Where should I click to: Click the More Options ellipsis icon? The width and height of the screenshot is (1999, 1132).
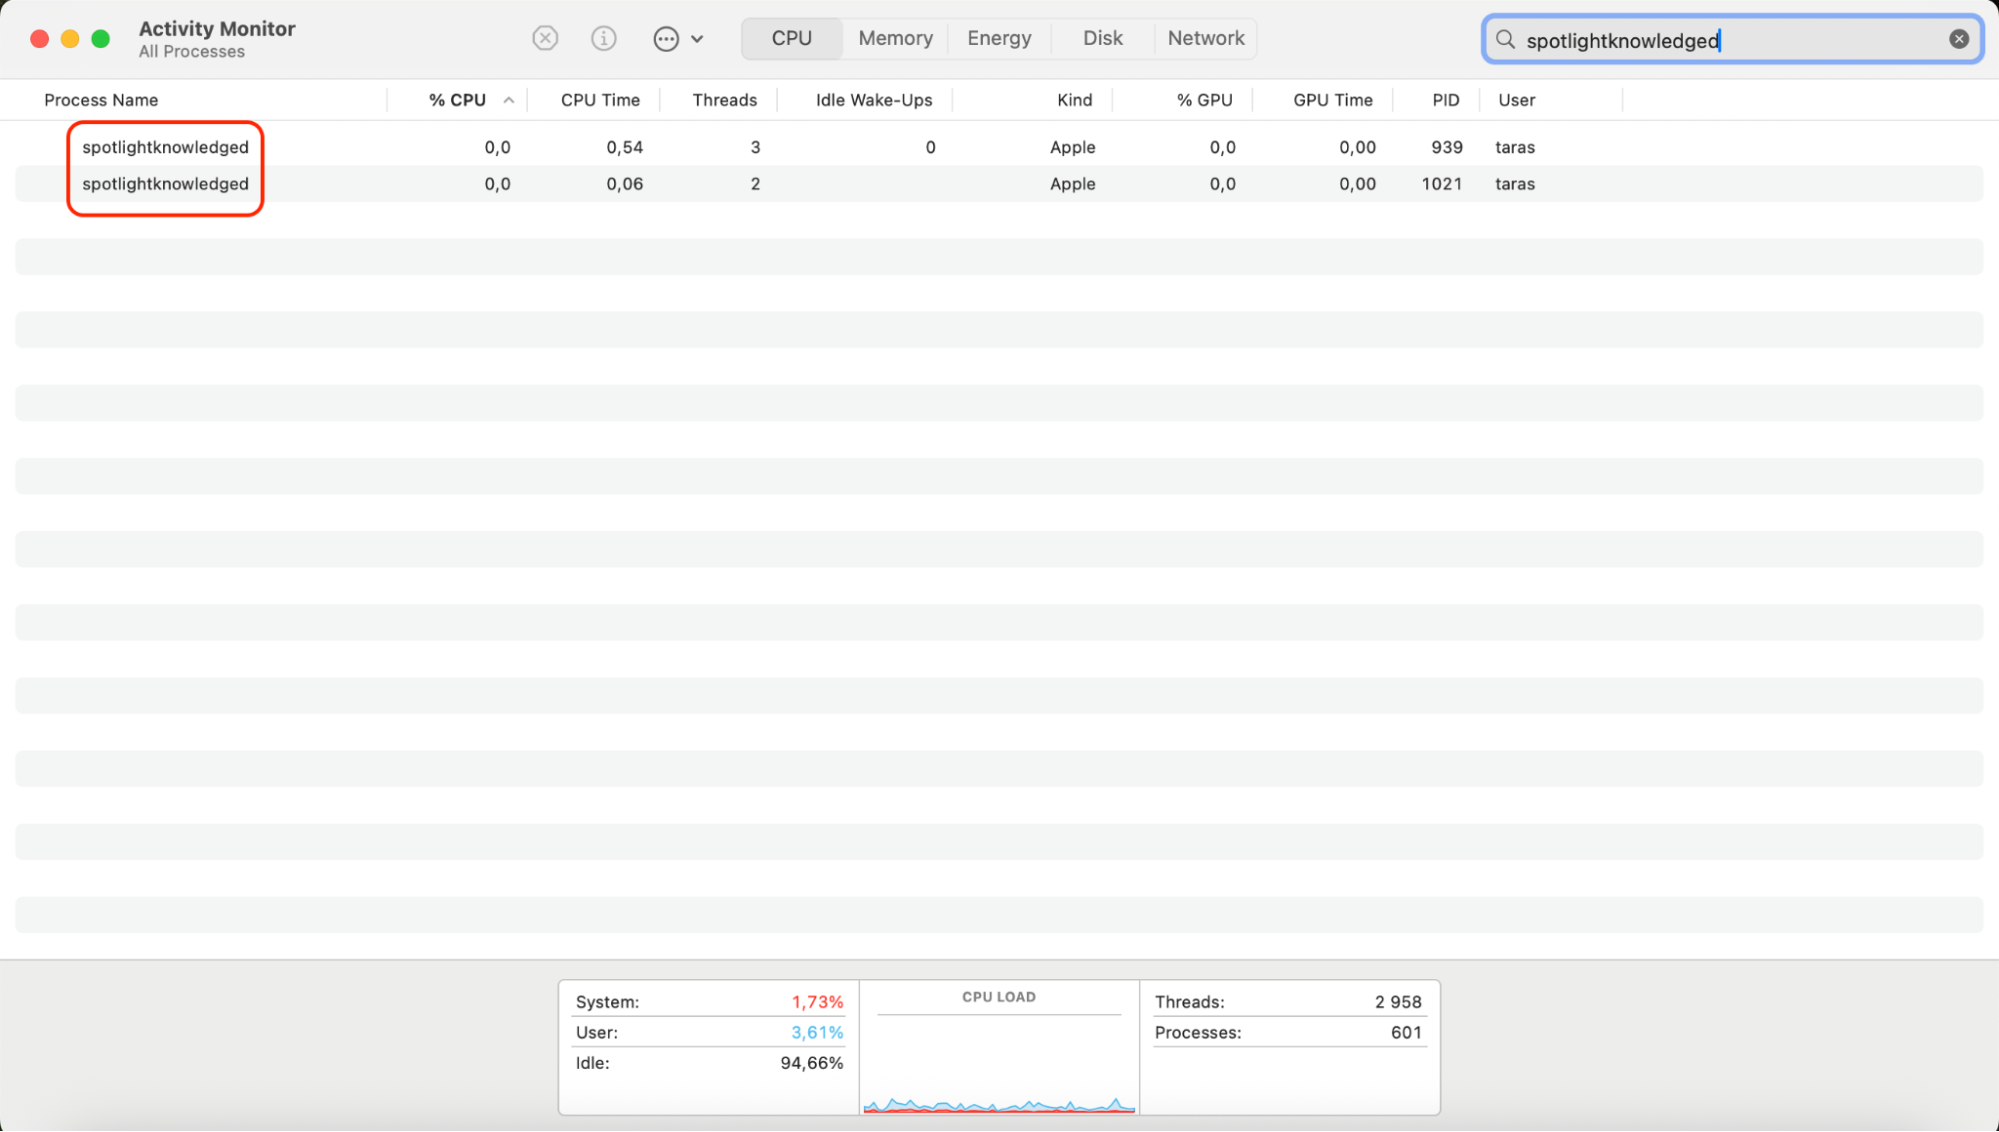(x=665, y=38)
